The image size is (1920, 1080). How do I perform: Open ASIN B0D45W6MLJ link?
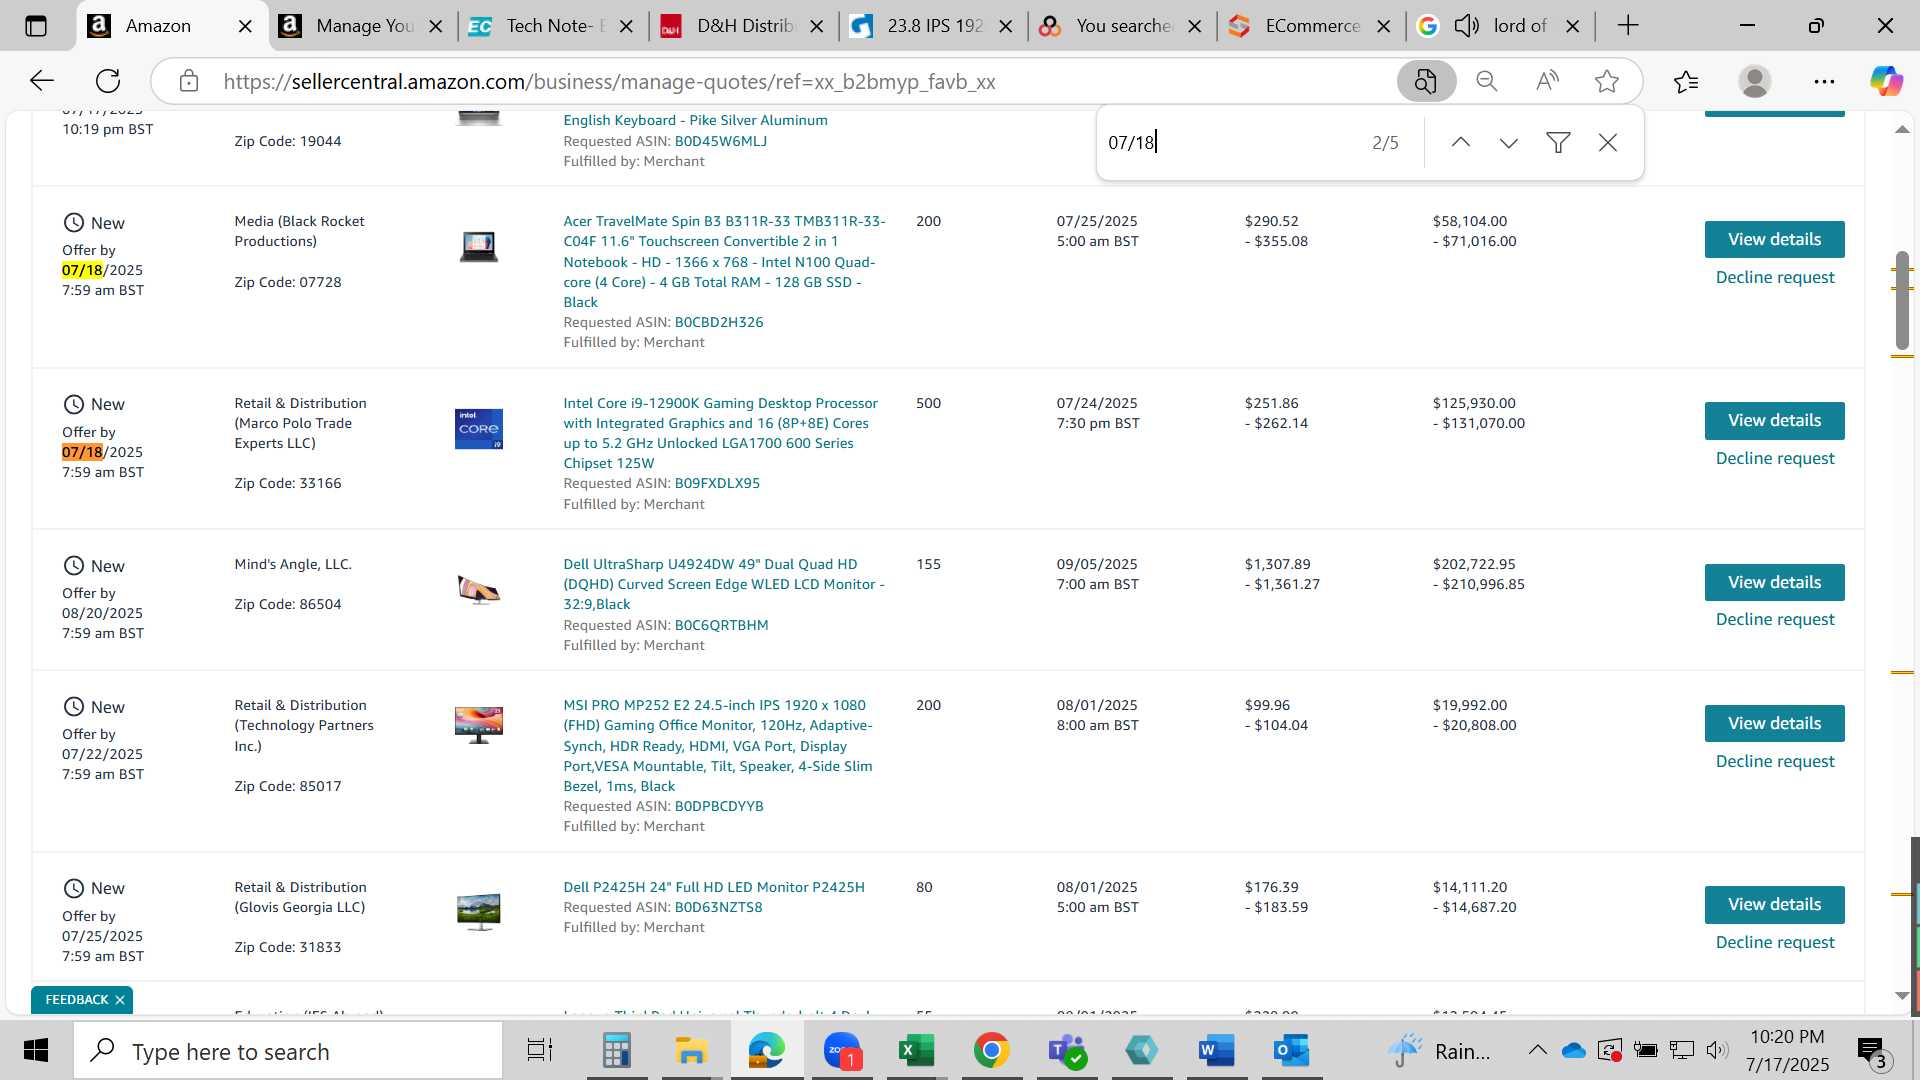[x=720, y=141]
